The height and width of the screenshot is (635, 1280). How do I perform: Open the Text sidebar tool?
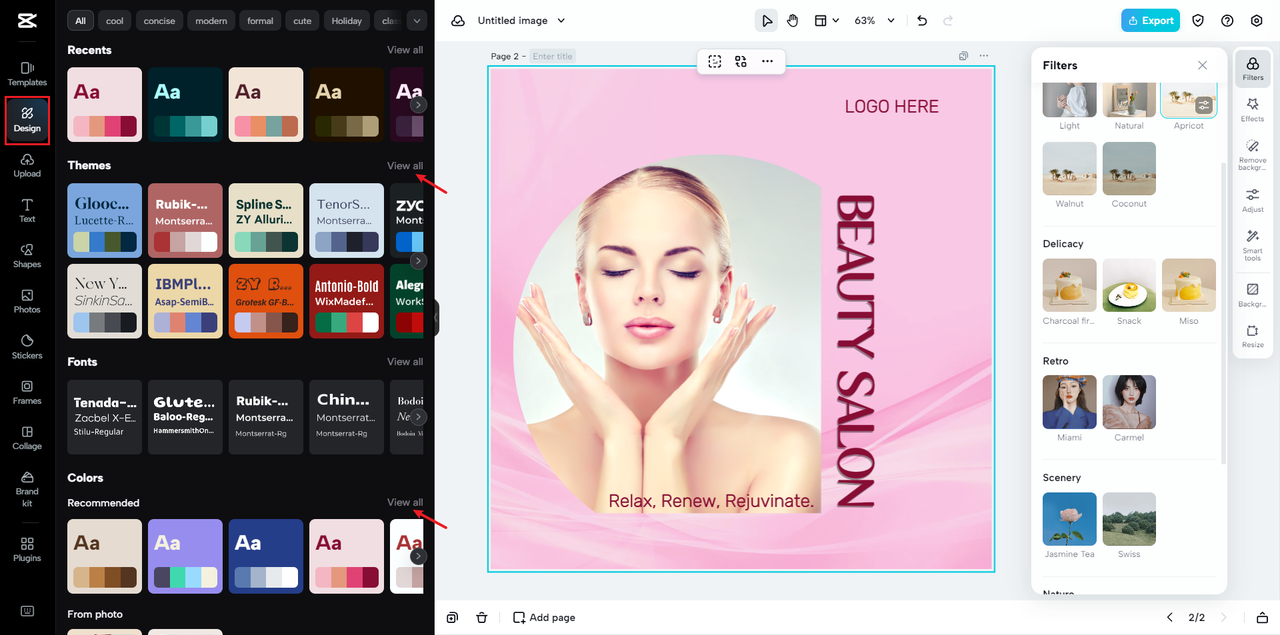pyautogui.click(x=27, y=210)
